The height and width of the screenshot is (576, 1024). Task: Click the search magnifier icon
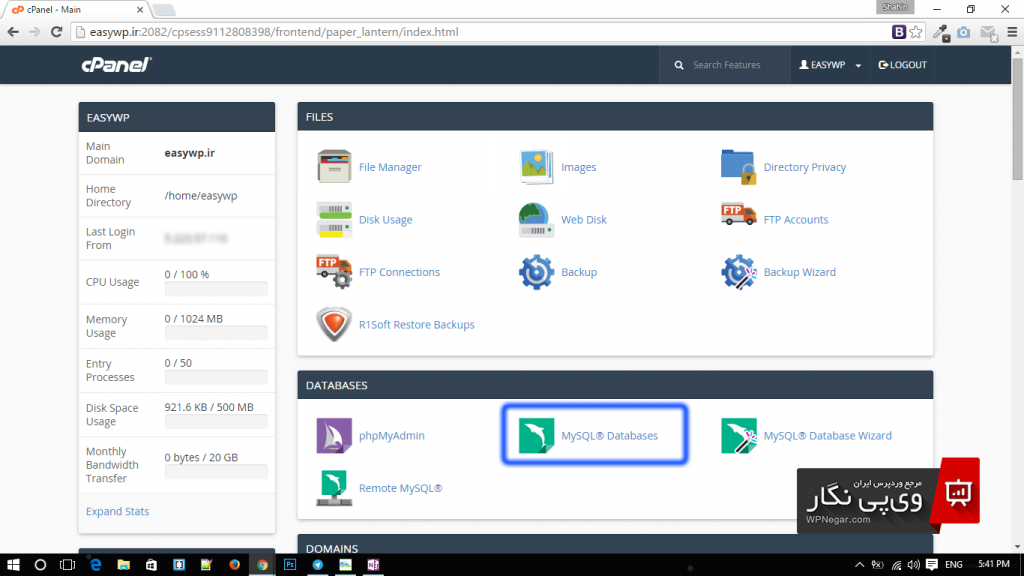679,65
